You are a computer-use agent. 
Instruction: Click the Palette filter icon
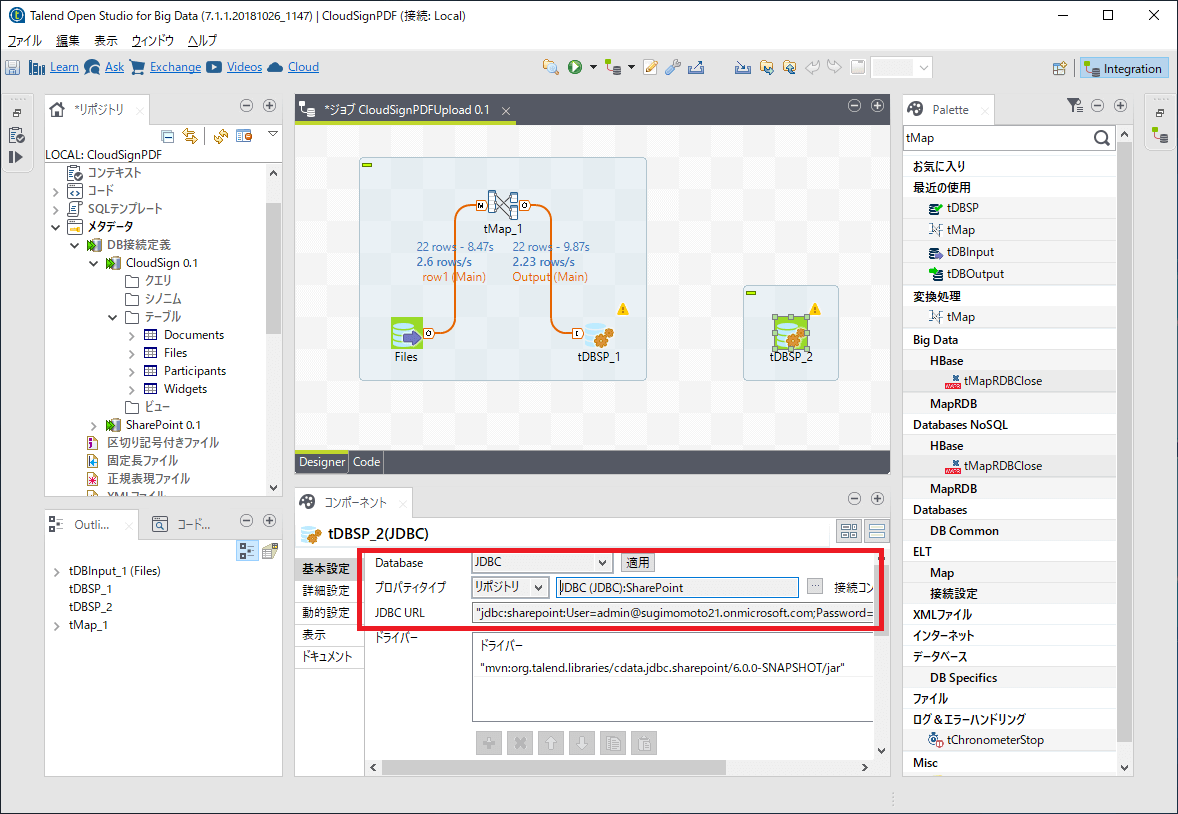[x=1075, y=106]
